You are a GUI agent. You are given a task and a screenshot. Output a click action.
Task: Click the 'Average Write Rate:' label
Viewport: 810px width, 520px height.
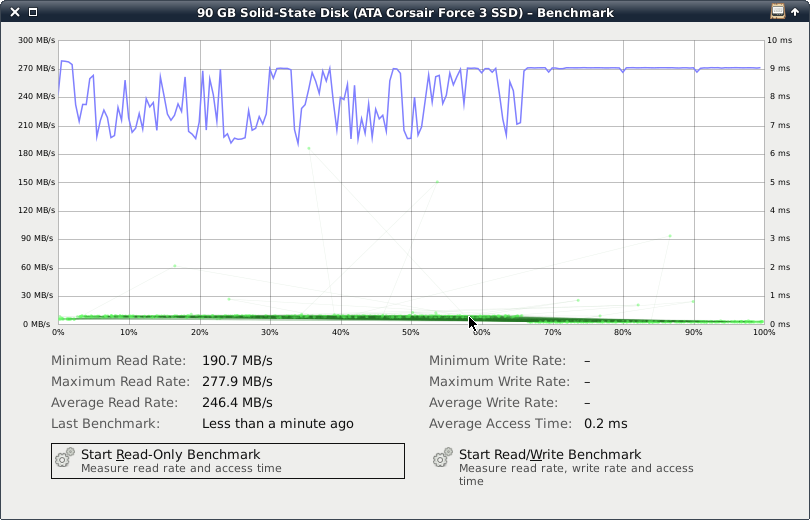pos(493,403)
